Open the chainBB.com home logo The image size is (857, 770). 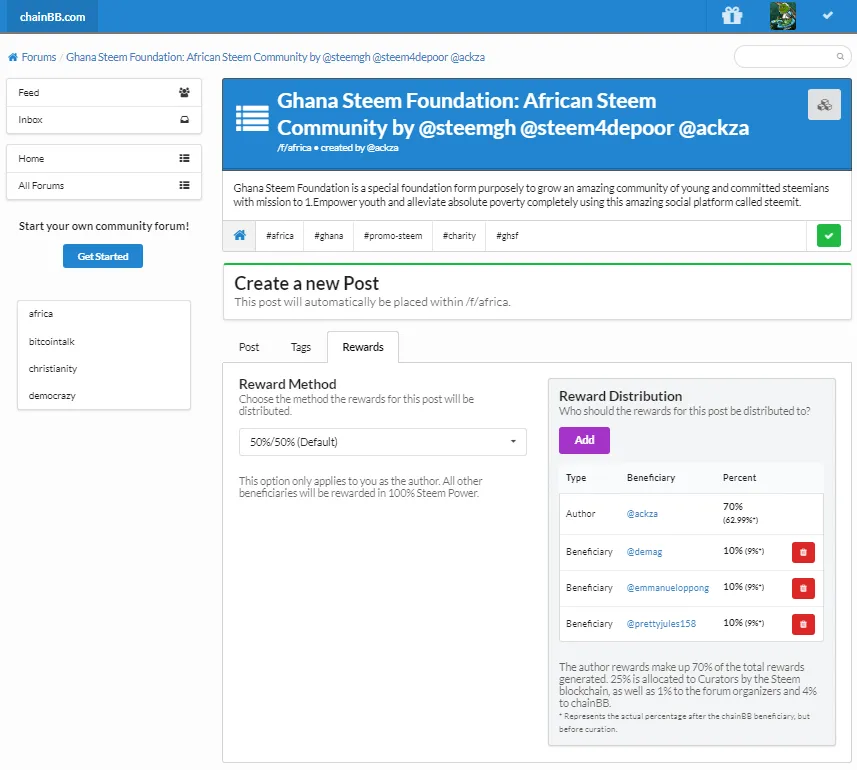(x=52, y=17)
